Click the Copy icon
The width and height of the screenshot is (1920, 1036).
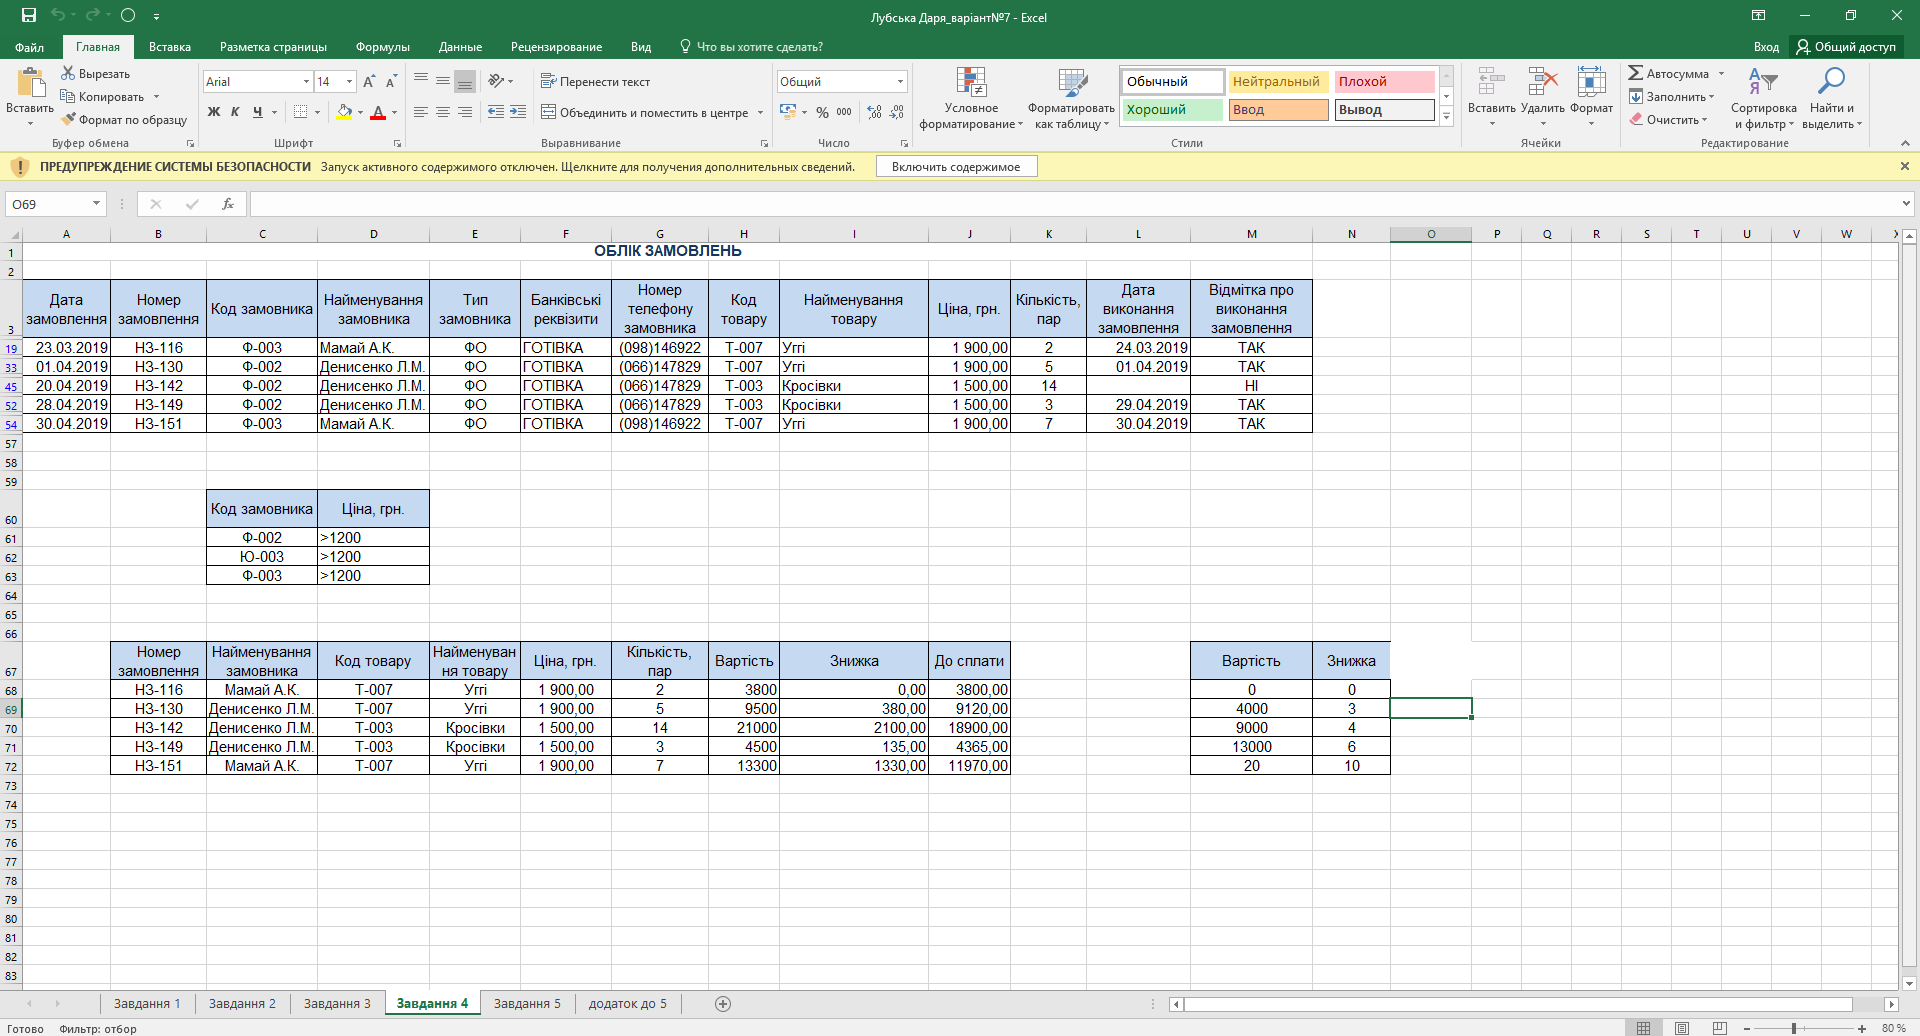tap(68, 96)
